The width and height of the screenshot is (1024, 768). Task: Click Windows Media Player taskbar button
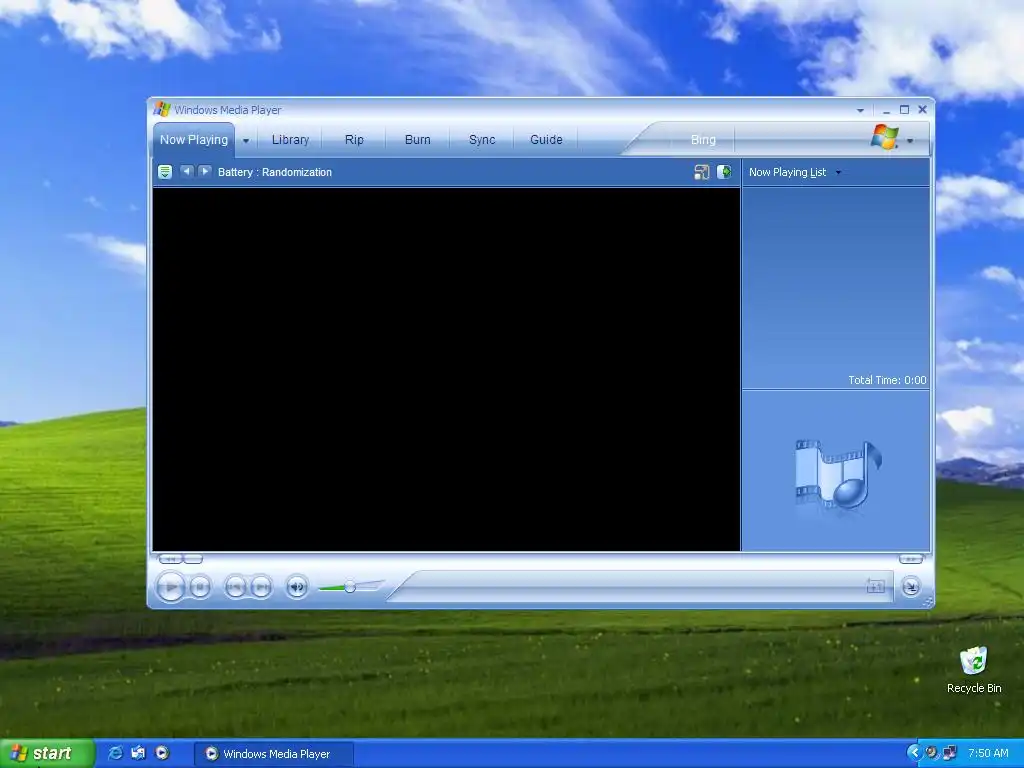[x=274, y=754]
